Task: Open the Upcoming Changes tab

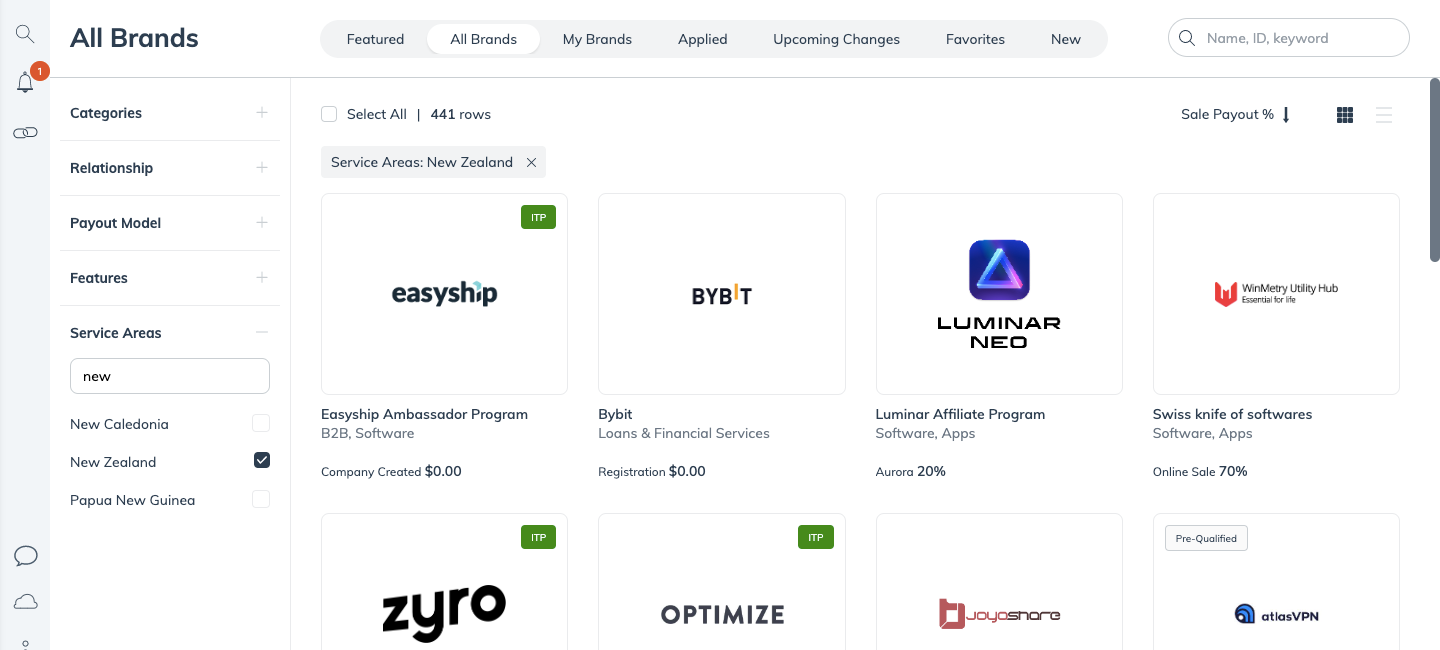Action: point(836,39)
